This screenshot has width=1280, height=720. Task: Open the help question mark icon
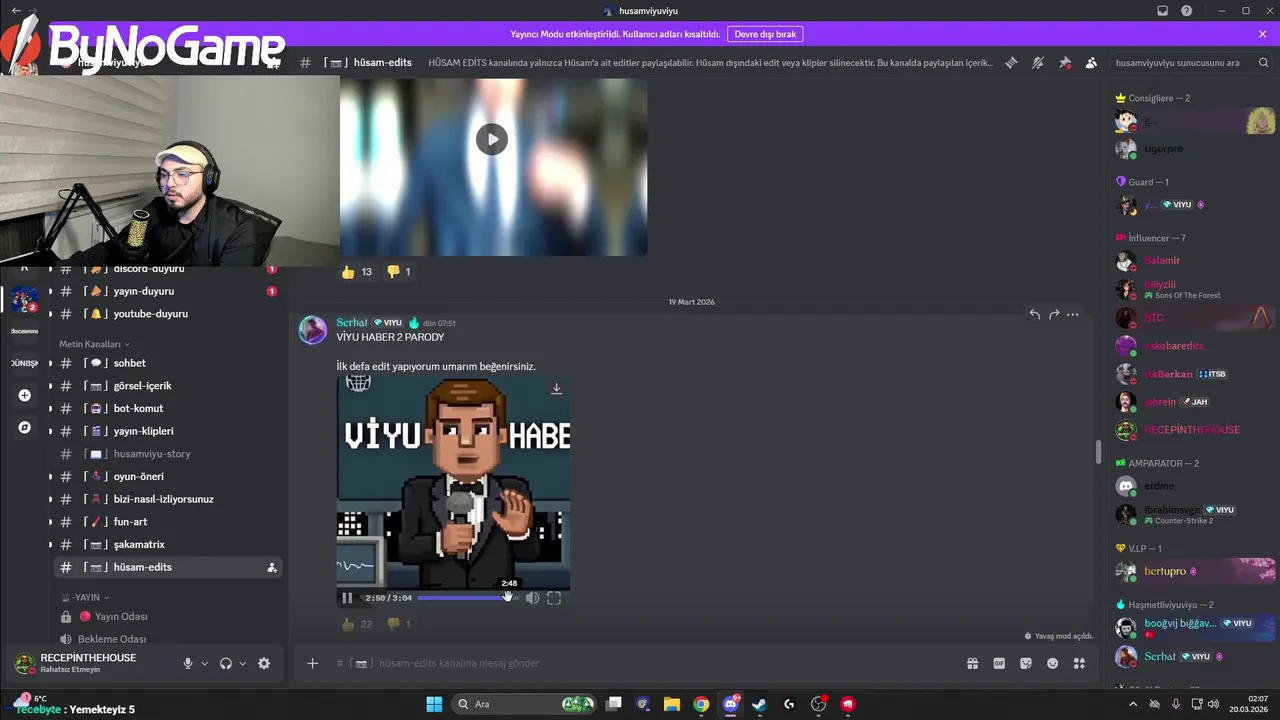(1187, 11)
